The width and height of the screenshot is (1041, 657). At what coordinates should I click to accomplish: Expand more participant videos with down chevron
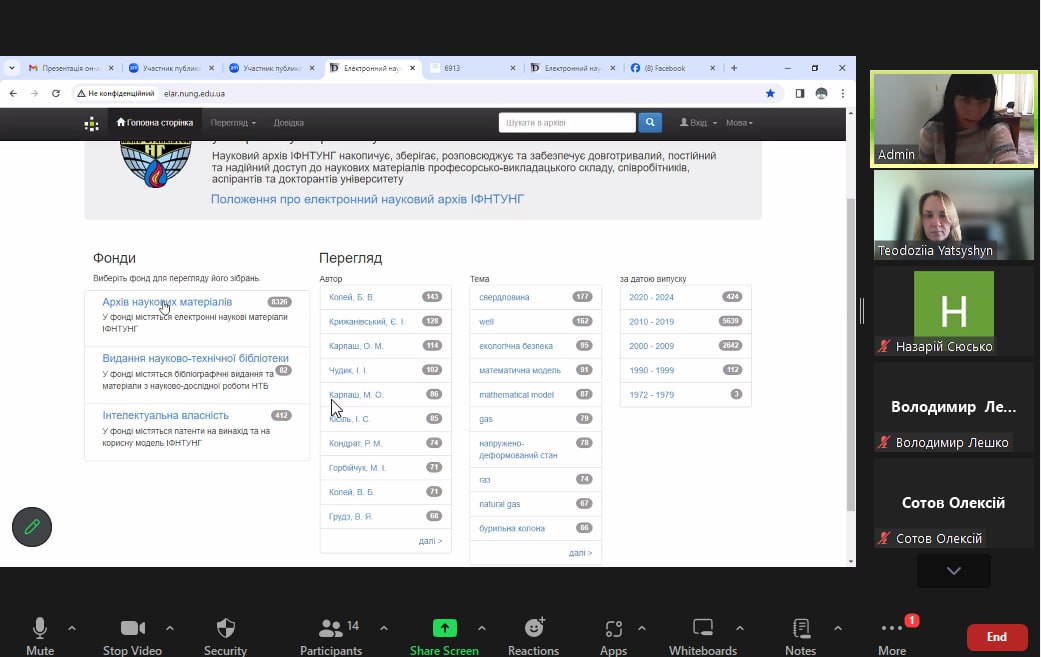953,570
